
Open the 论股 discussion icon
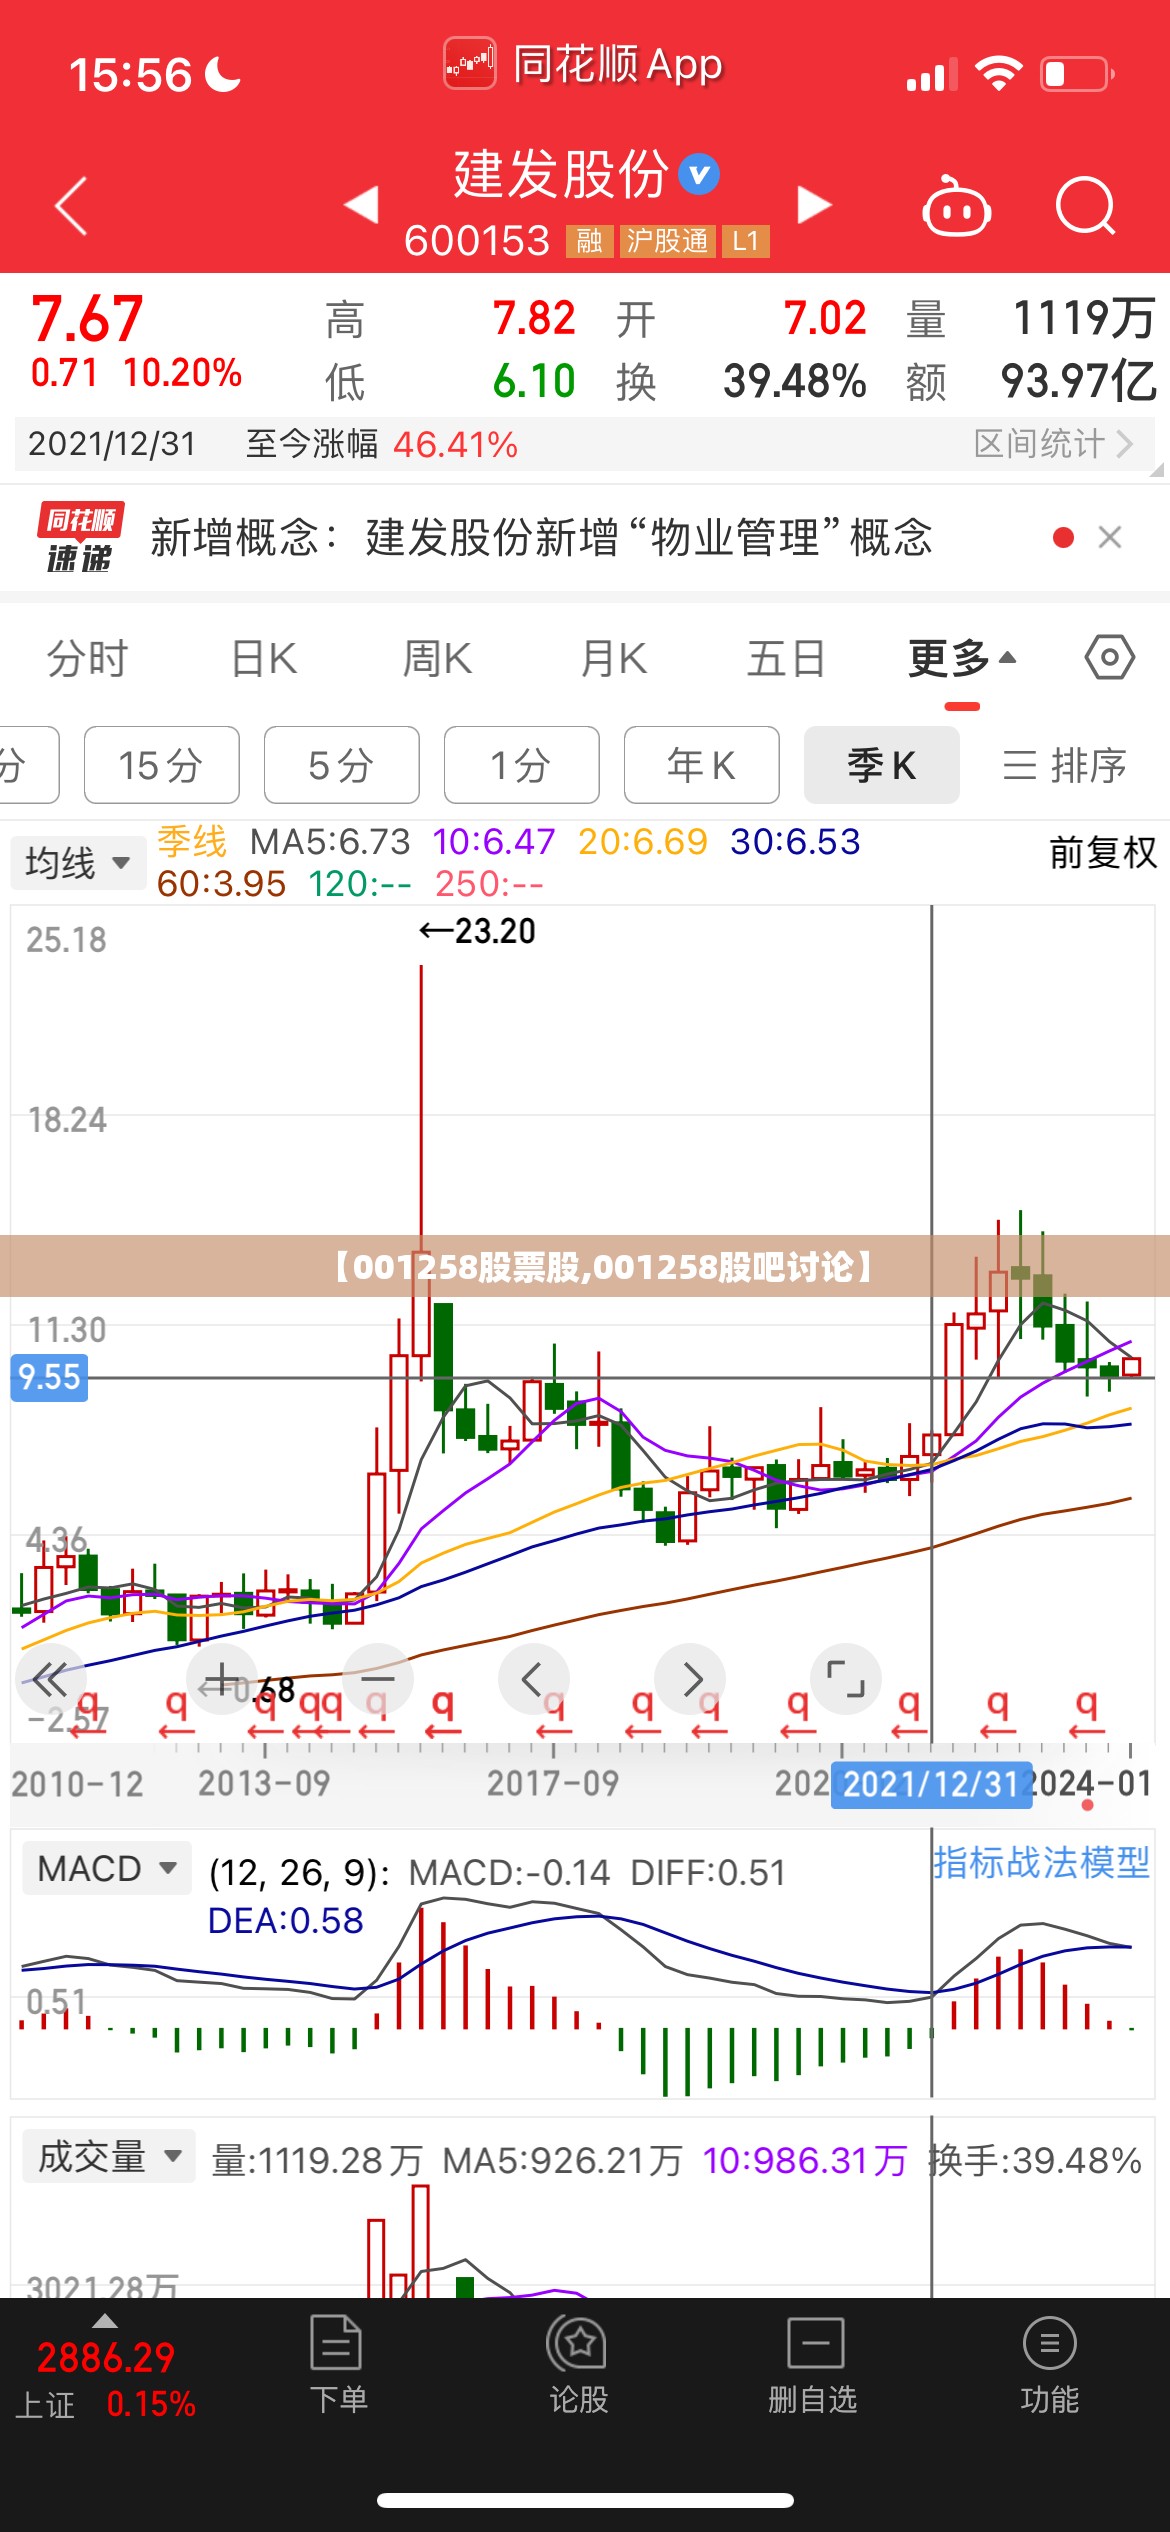[x=578, y=2364]
